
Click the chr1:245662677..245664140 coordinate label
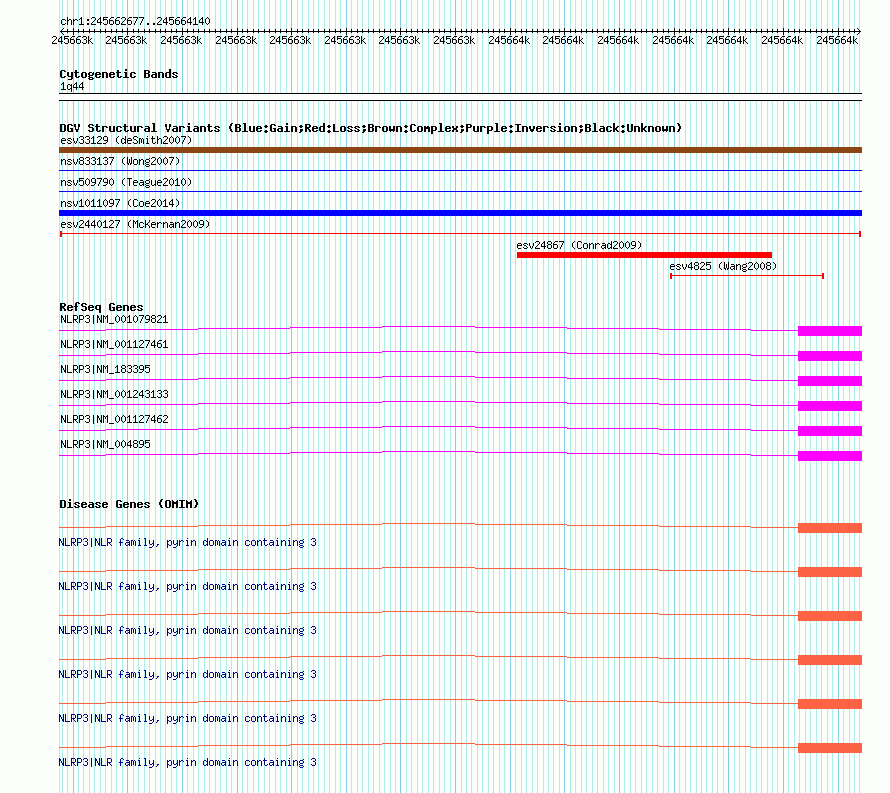tap(135, 21)
